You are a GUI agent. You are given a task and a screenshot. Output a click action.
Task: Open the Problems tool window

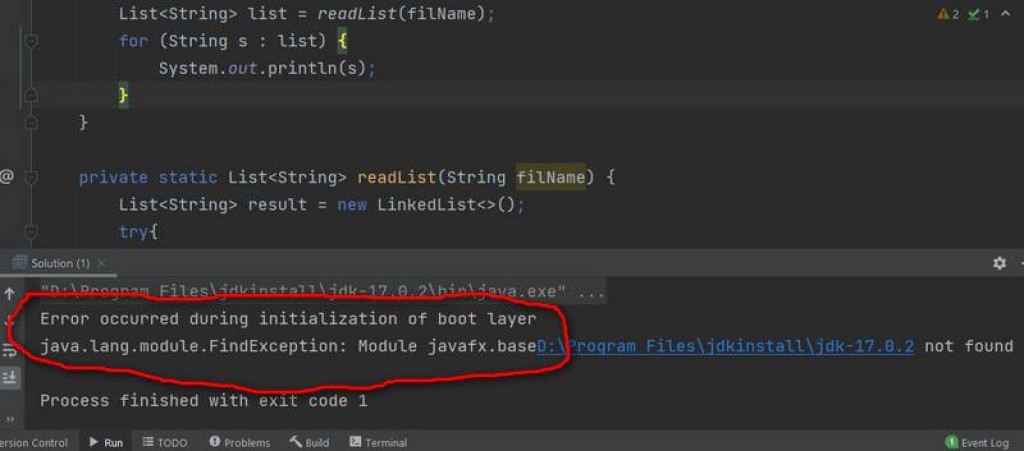click(240, 442)
